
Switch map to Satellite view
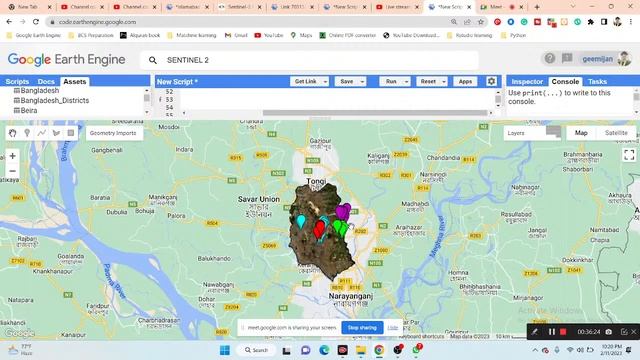coord(616,133)
